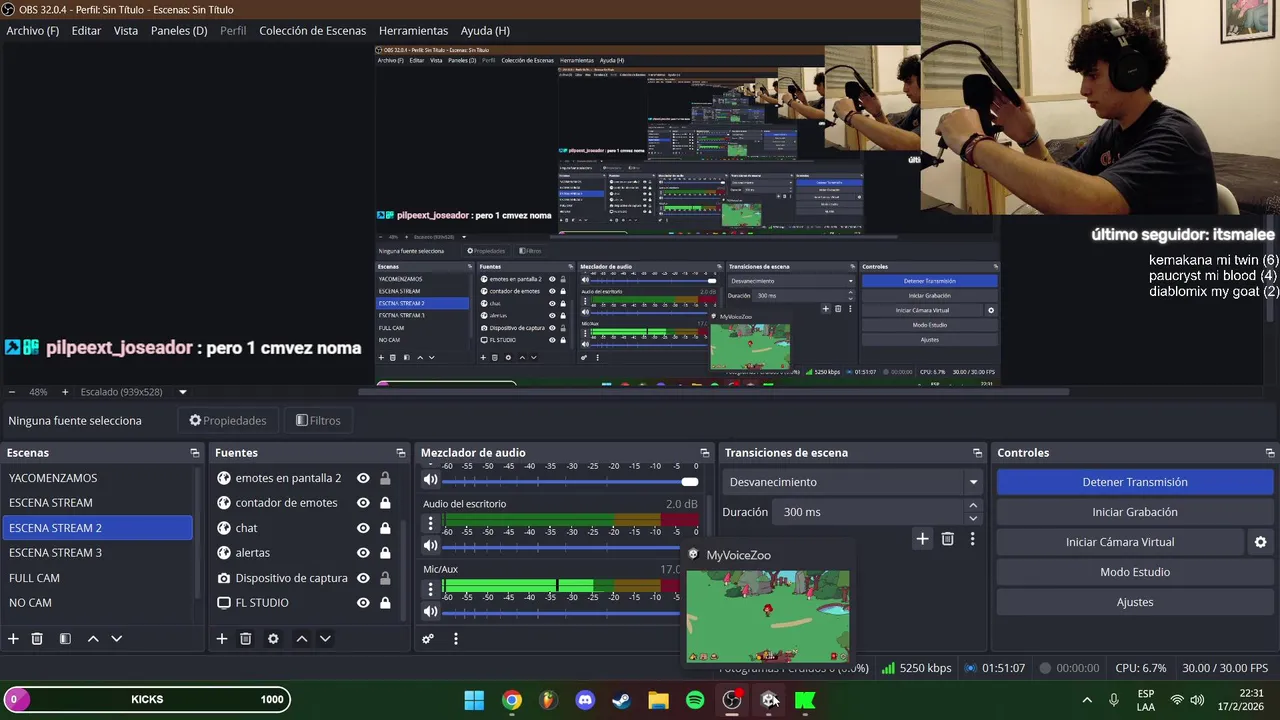
Task: Open the Vista menu
Action: 126,31
